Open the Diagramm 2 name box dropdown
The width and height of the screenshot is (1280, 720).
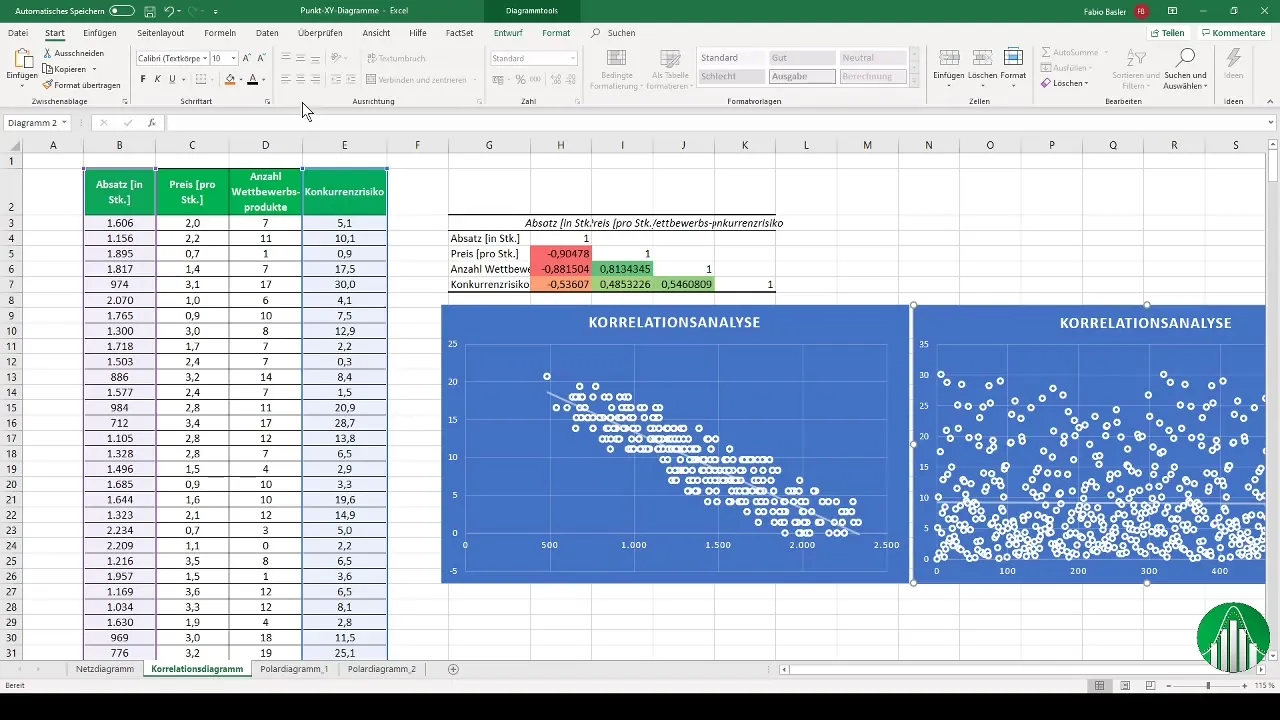64,123
